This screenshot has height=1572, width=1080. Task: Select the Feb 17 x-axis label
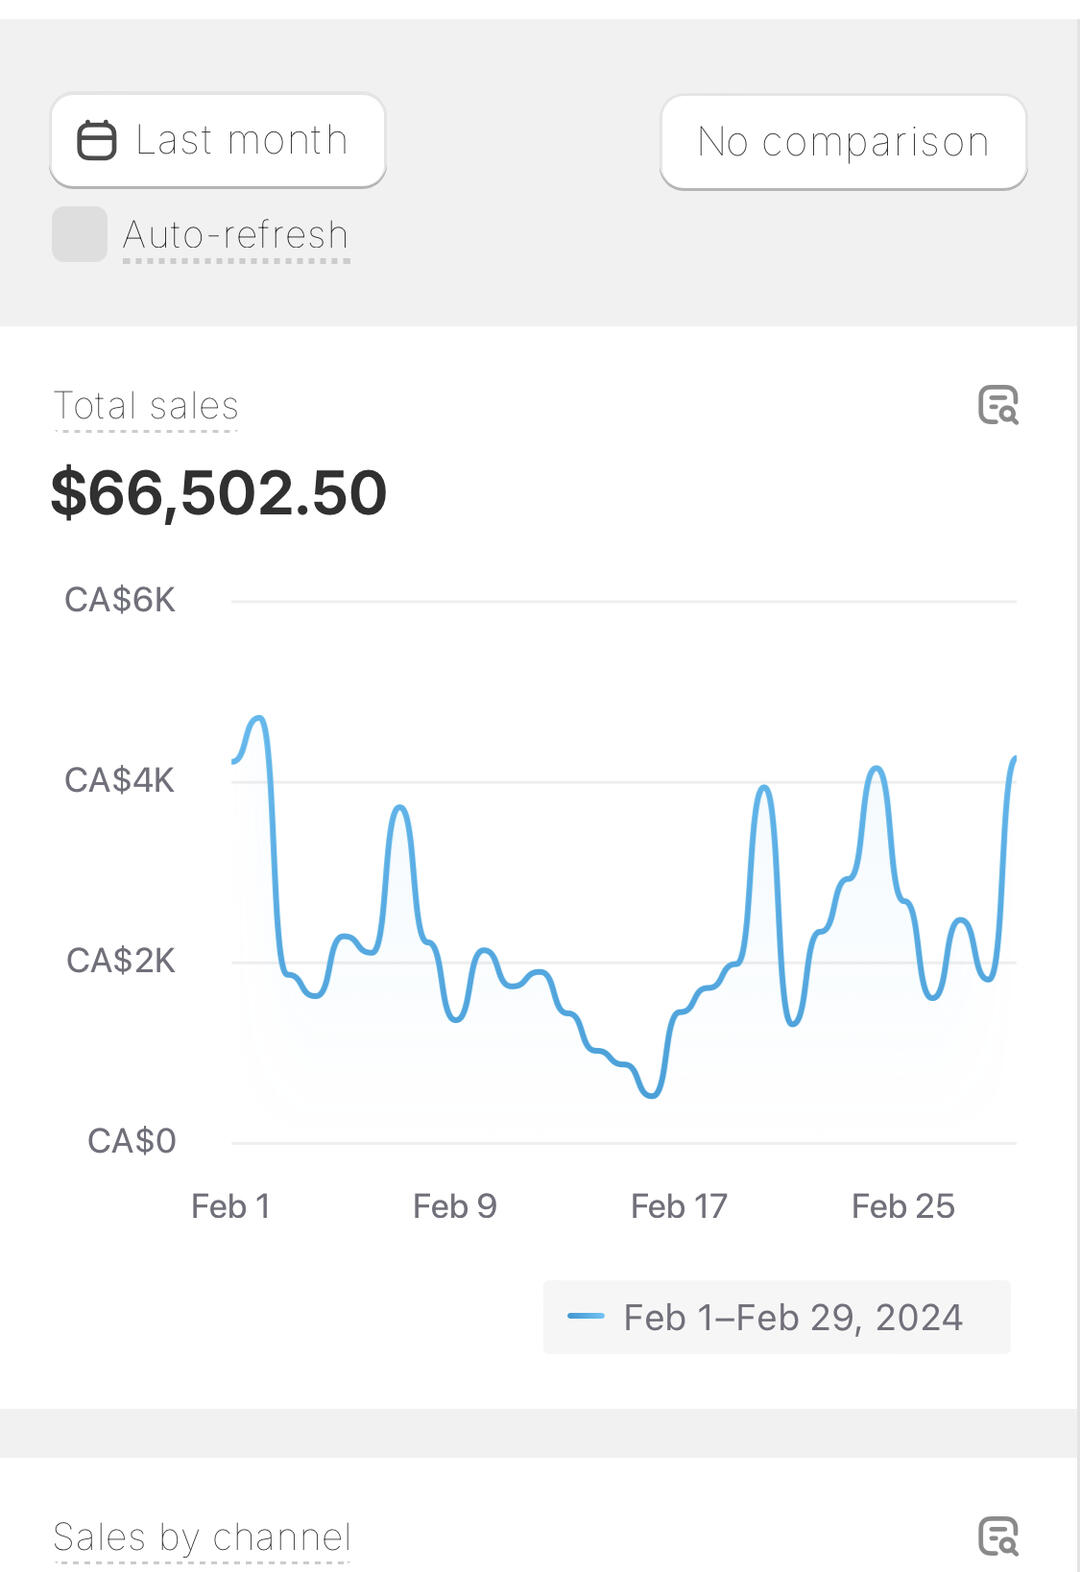click(x=679, y=1206)
